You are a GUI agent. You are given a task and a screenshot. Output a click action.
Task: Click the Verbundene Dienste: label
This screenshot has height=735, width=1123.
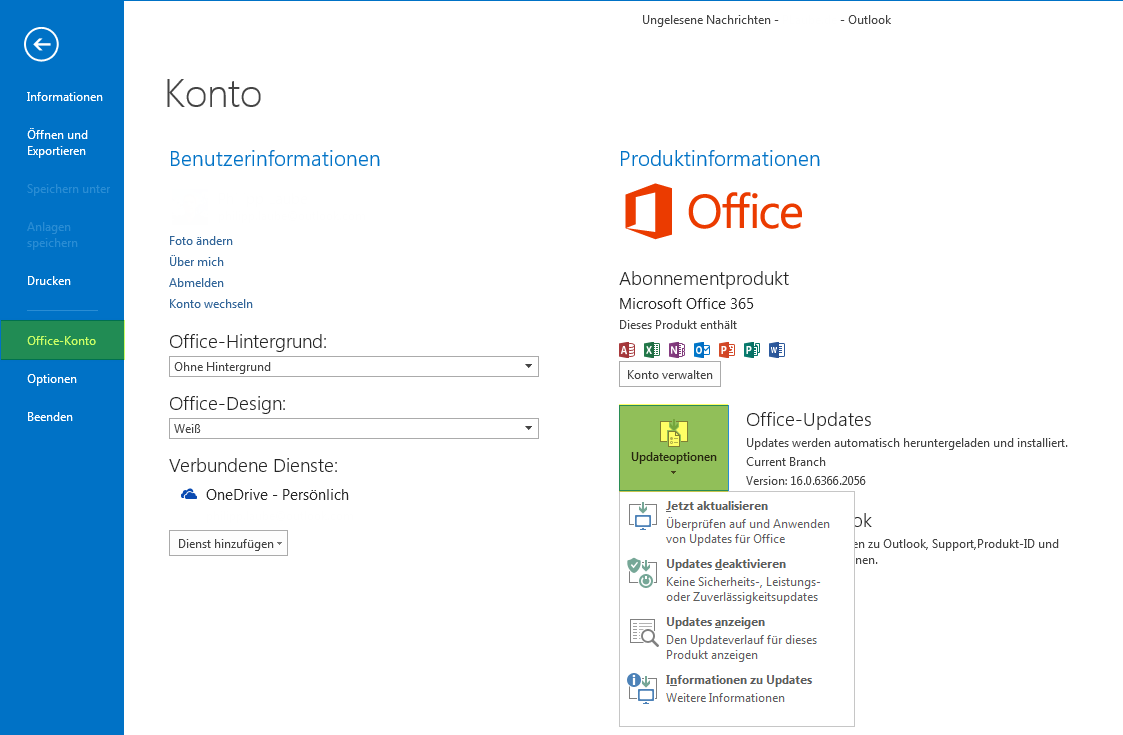coord(254,466)
